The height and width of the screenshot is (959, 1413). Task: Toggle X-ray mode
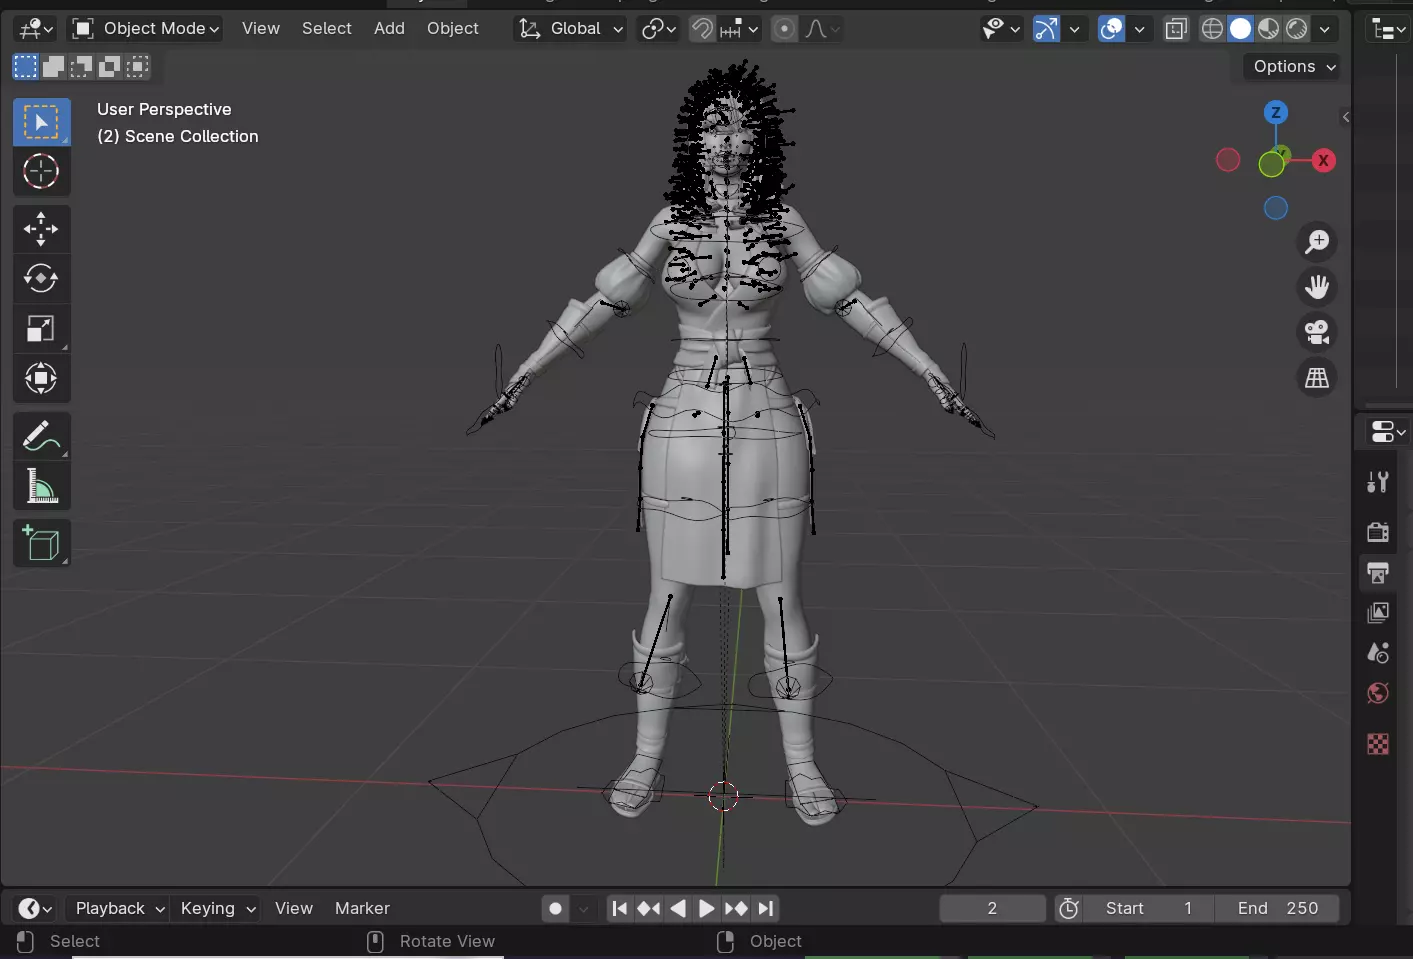click(1176, 29)
